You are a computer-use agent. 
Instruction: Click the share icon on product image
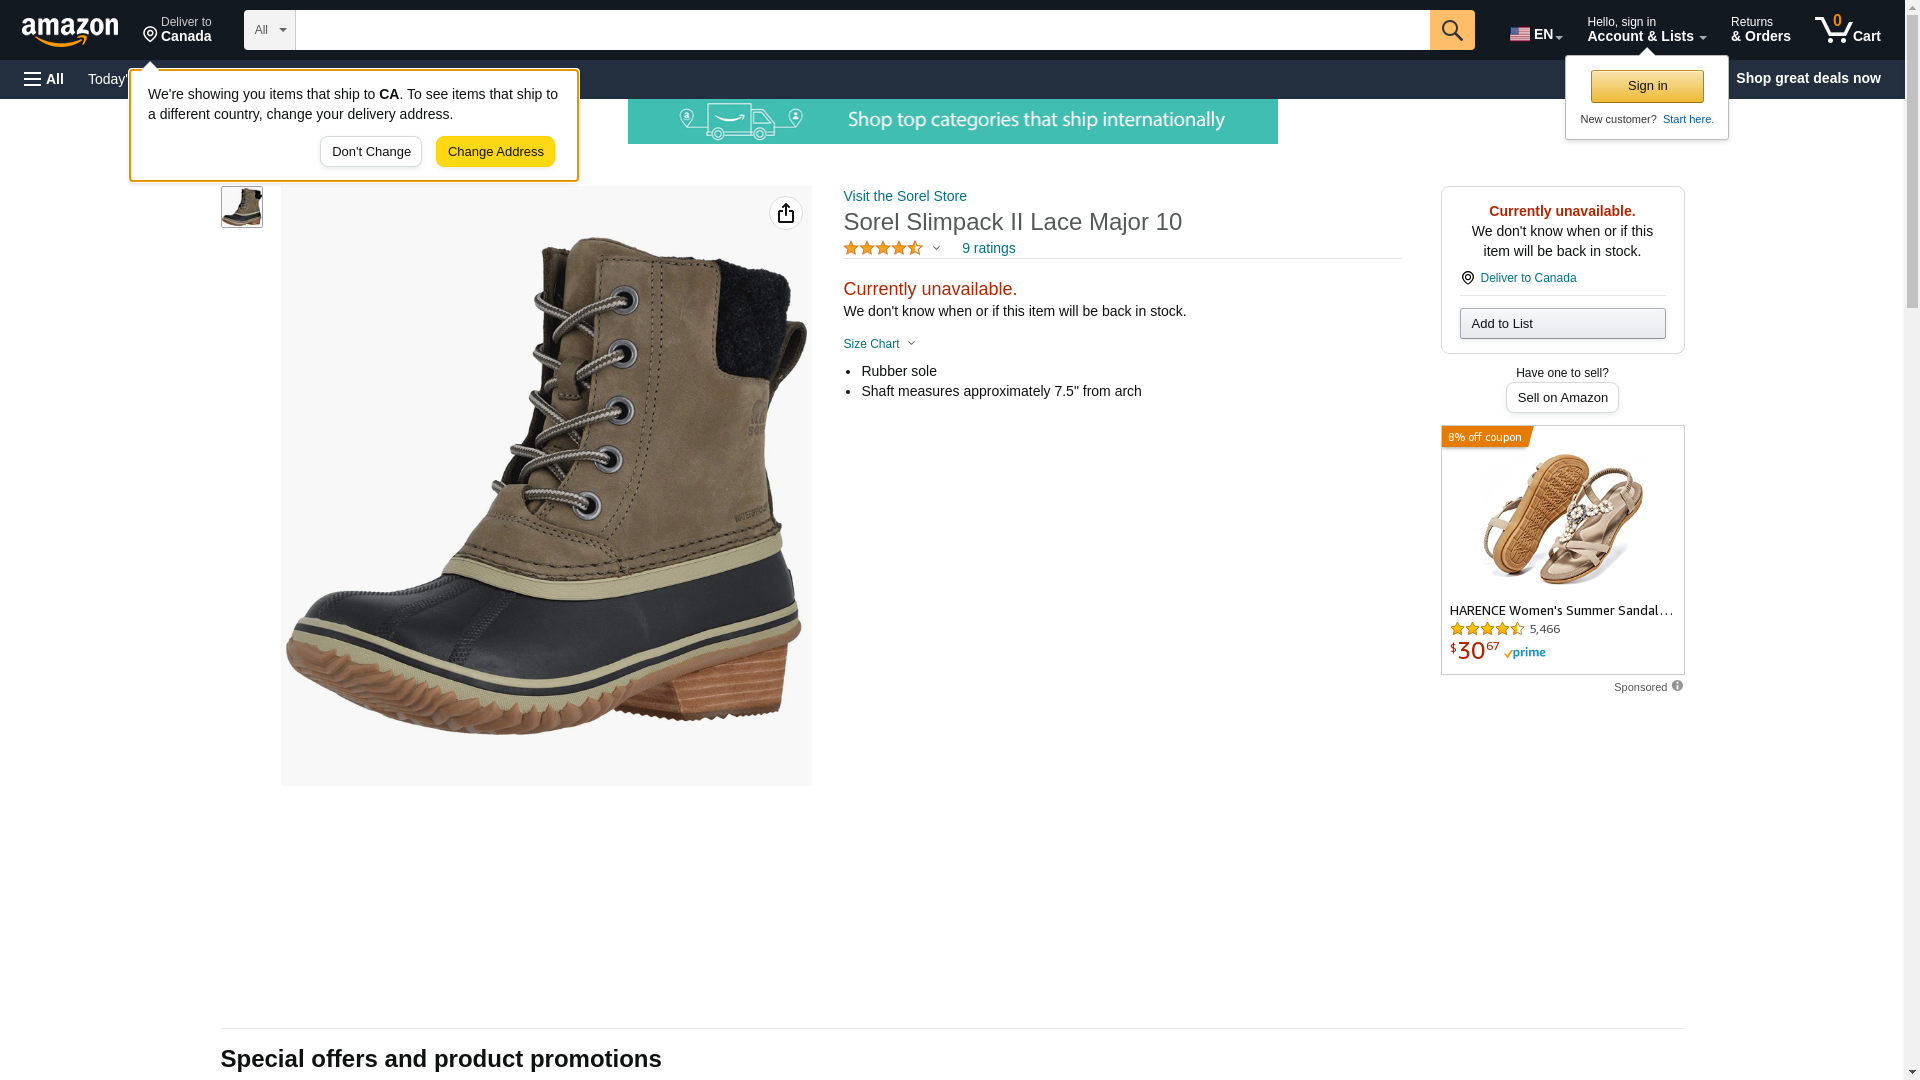pyautogui.click(x=786, y=213)
